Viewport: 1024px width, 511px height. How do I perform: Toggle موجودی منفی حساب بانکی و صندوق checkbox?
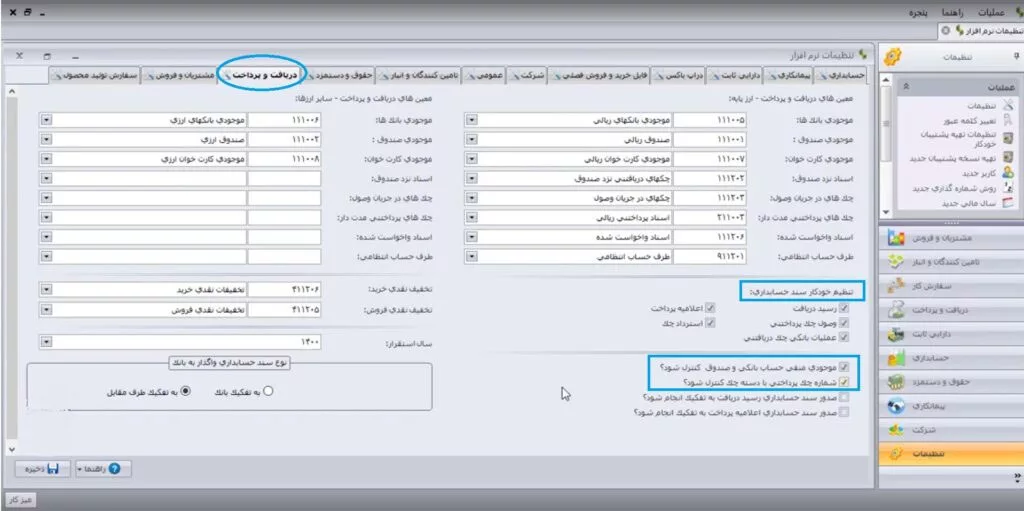pos(844,367)
